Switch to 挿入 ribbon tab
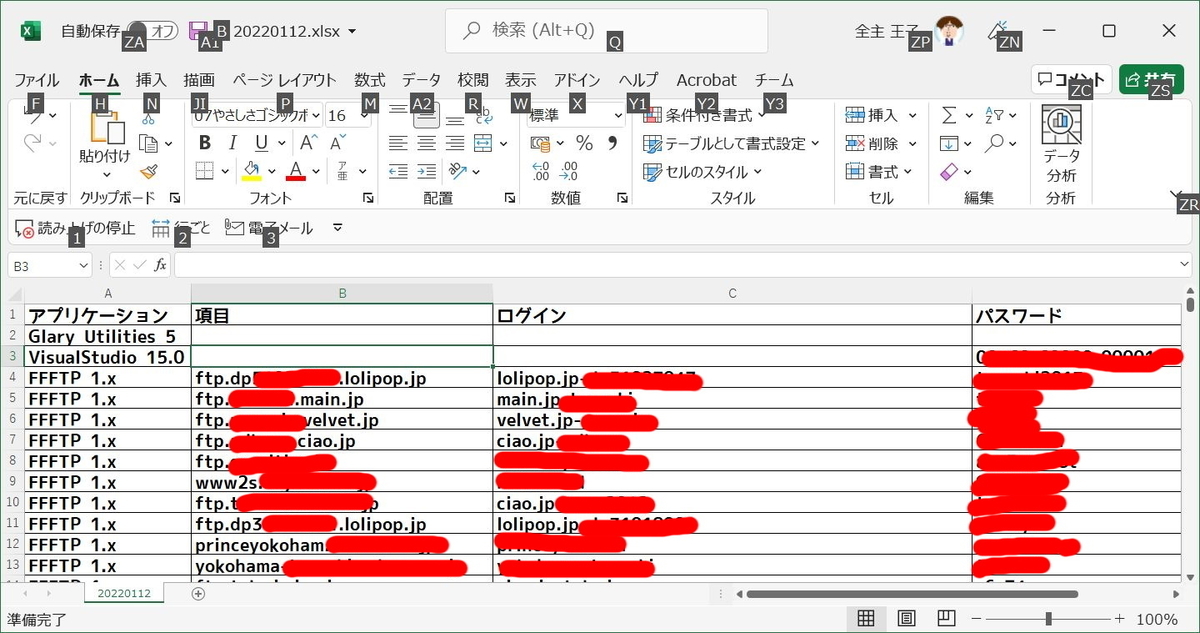Screen dimensions: 1200x633 (x=151, y=80)
